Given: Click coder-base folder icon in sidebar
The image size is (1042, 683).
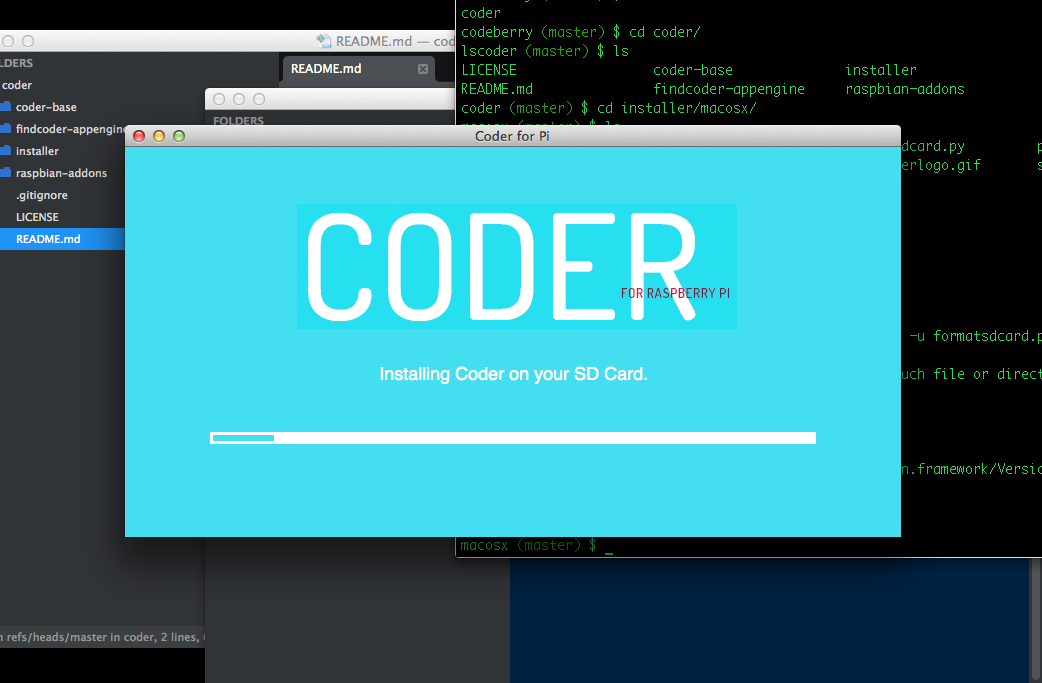Looking at the screenshot, I should click(5, 106).
